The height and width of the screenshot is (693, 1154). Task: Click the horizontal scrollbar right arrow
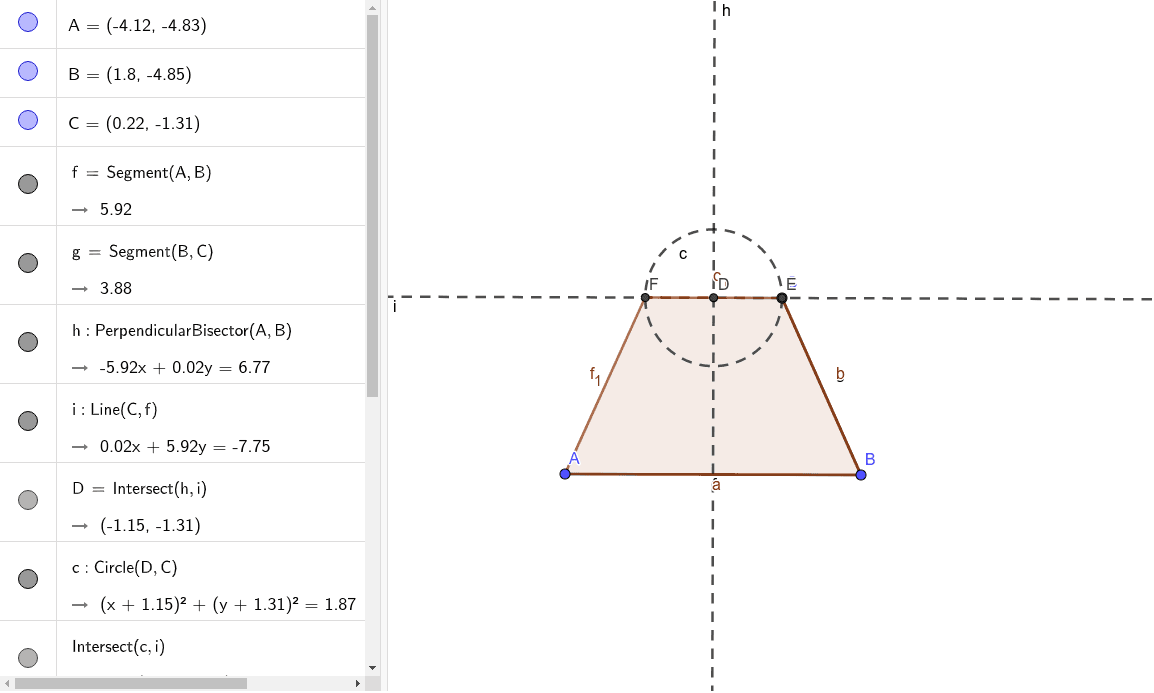(x=358, y=684)
